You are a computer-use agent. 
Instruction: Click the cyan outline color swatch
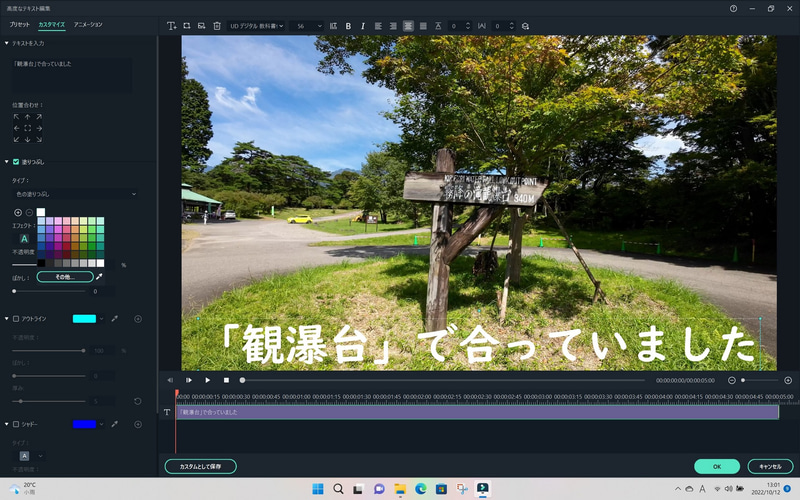click(84, 319)
